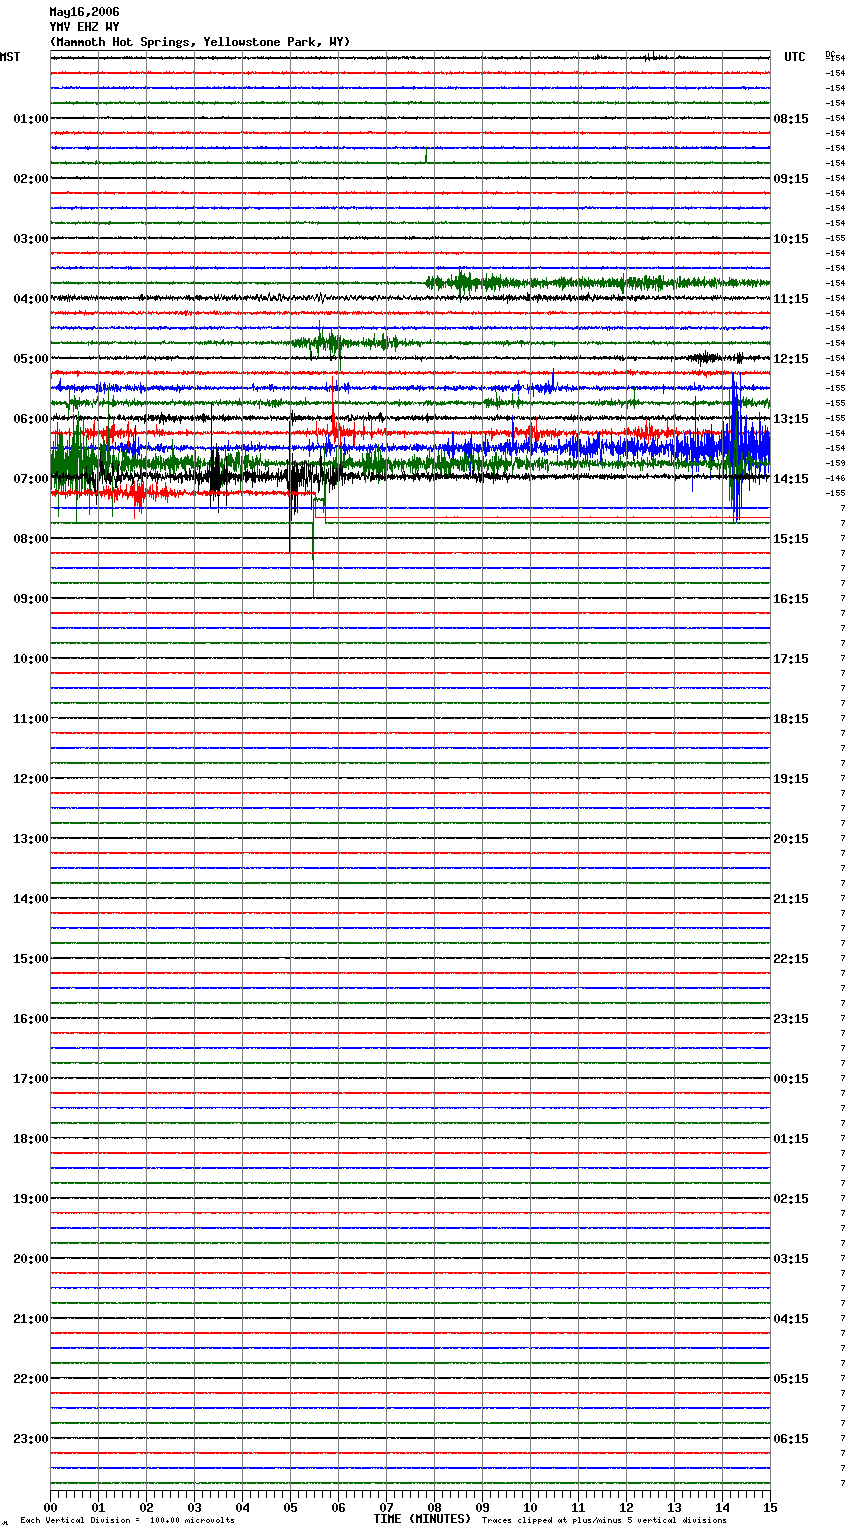Select the 15:00 MST hour label
This screenshot has height=1534, width=850.
click(31, 959)
